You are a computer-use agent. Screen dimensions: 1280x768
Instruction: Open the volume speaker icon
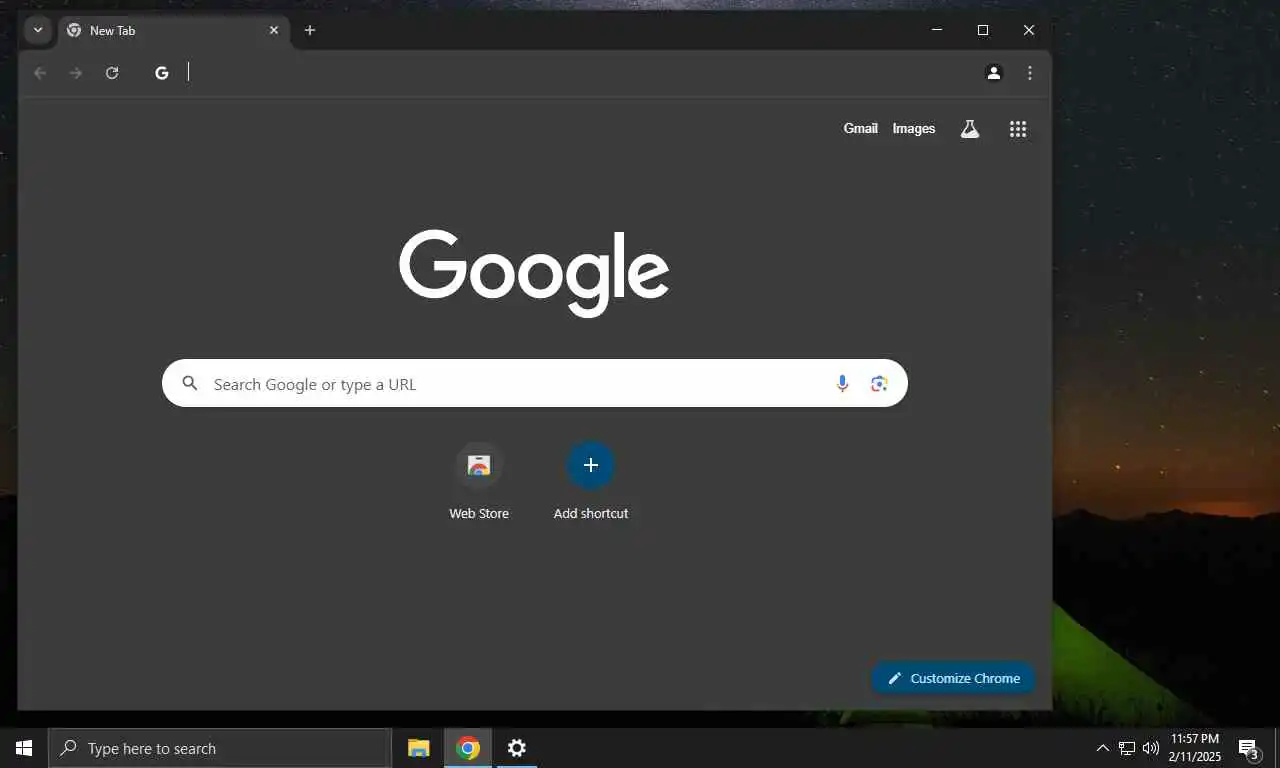[x=1151, y=748]
